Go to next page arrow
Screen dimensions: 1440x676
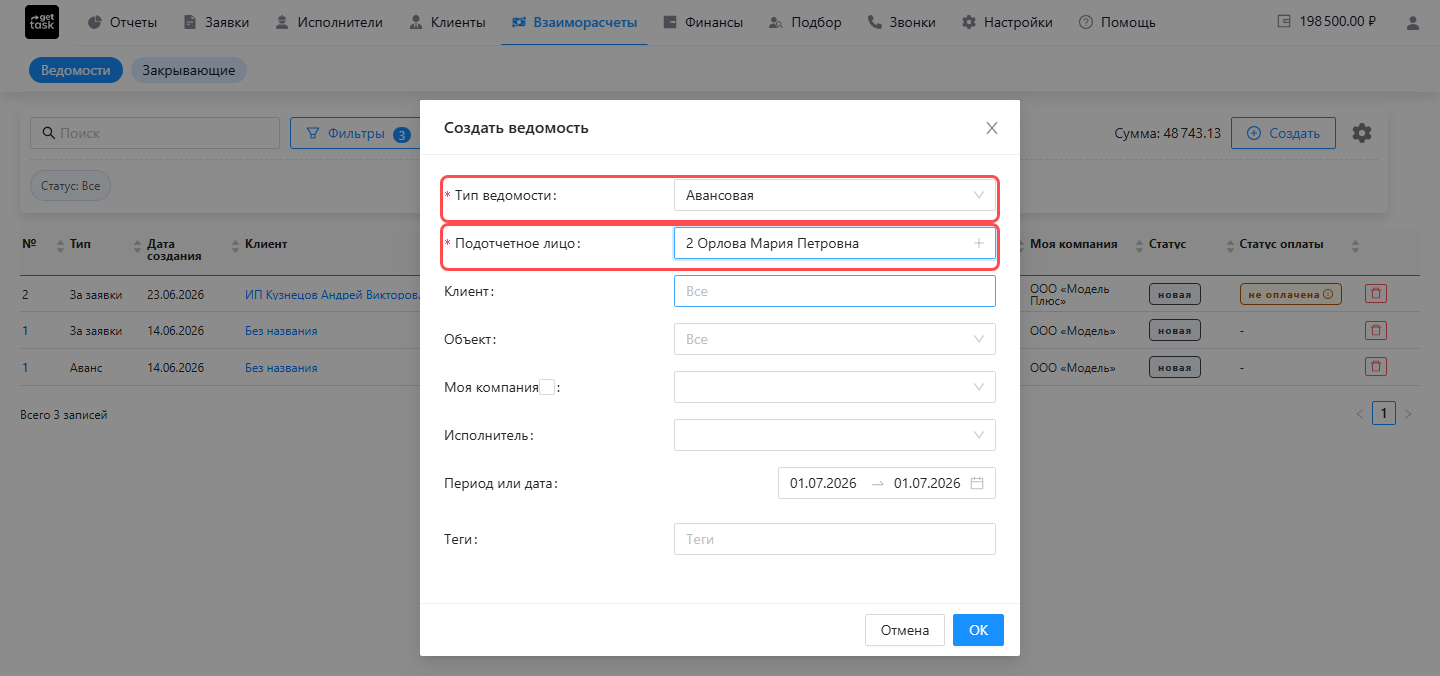click(x=1408, y=414)
